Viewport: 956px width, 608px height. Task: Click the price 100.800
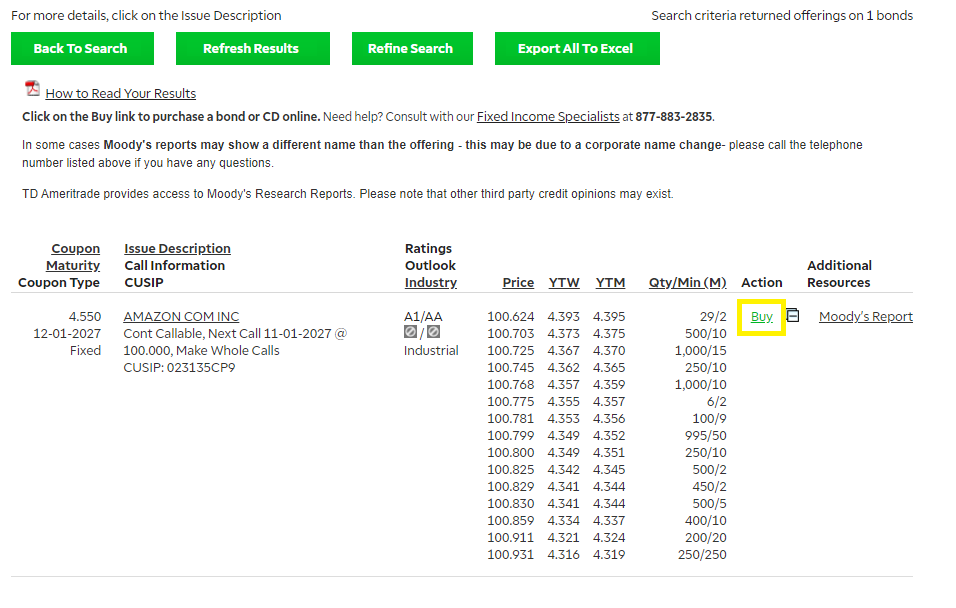click(x=510, y=454)
